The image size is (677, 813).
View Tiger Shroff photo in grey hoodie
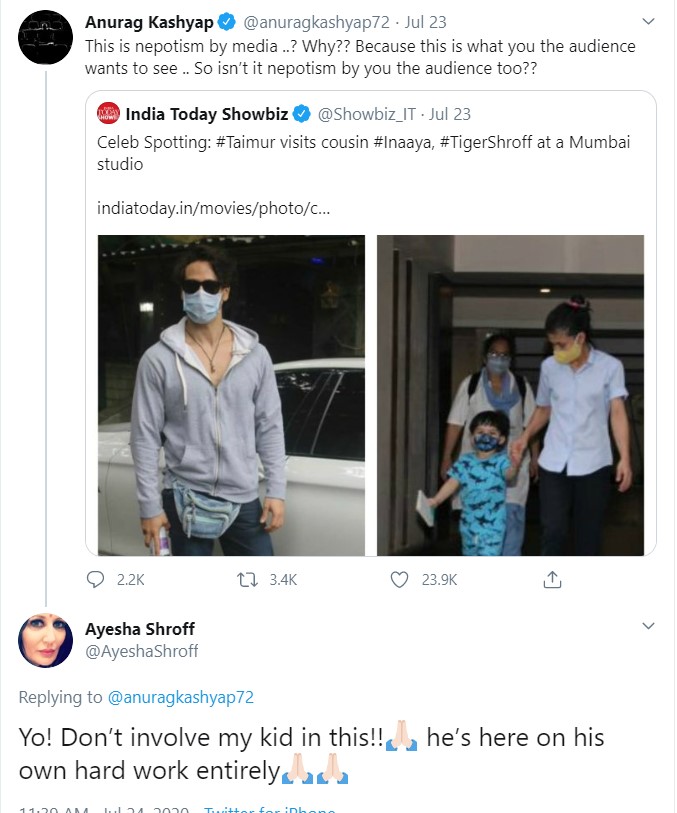(x=231, y=395)
